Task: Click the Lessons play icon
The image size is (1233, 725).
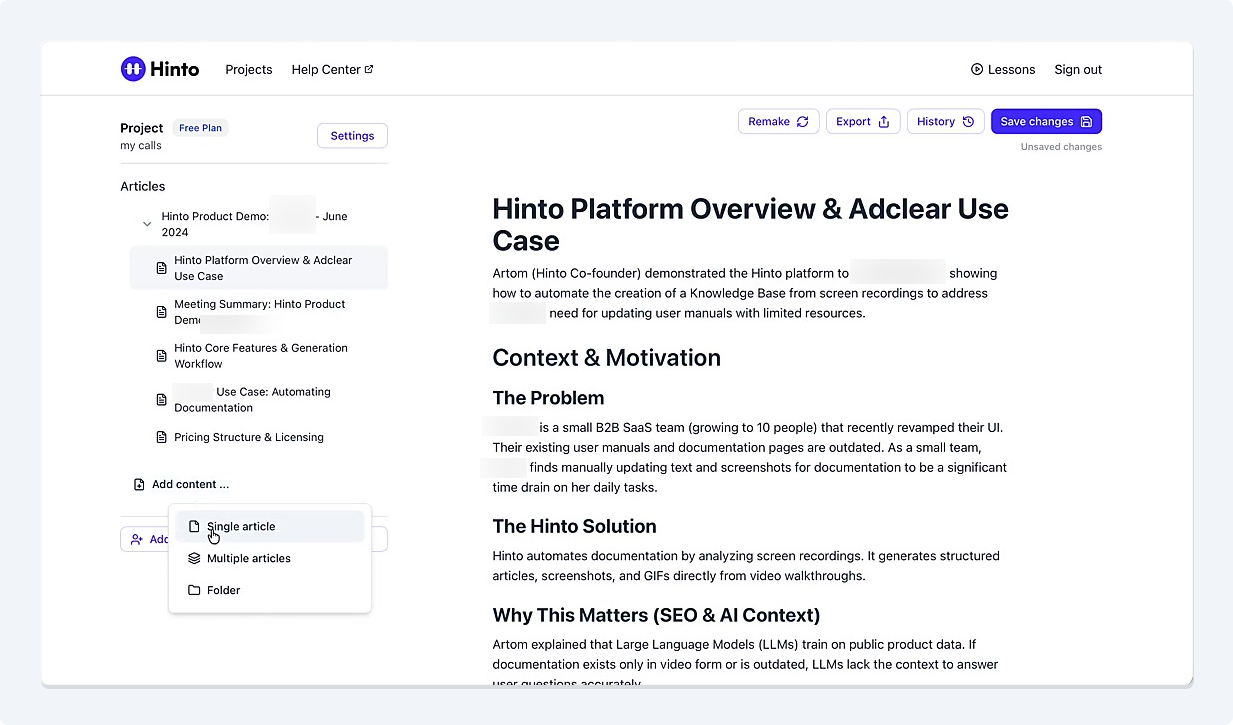Action: (x=977, y=69)
